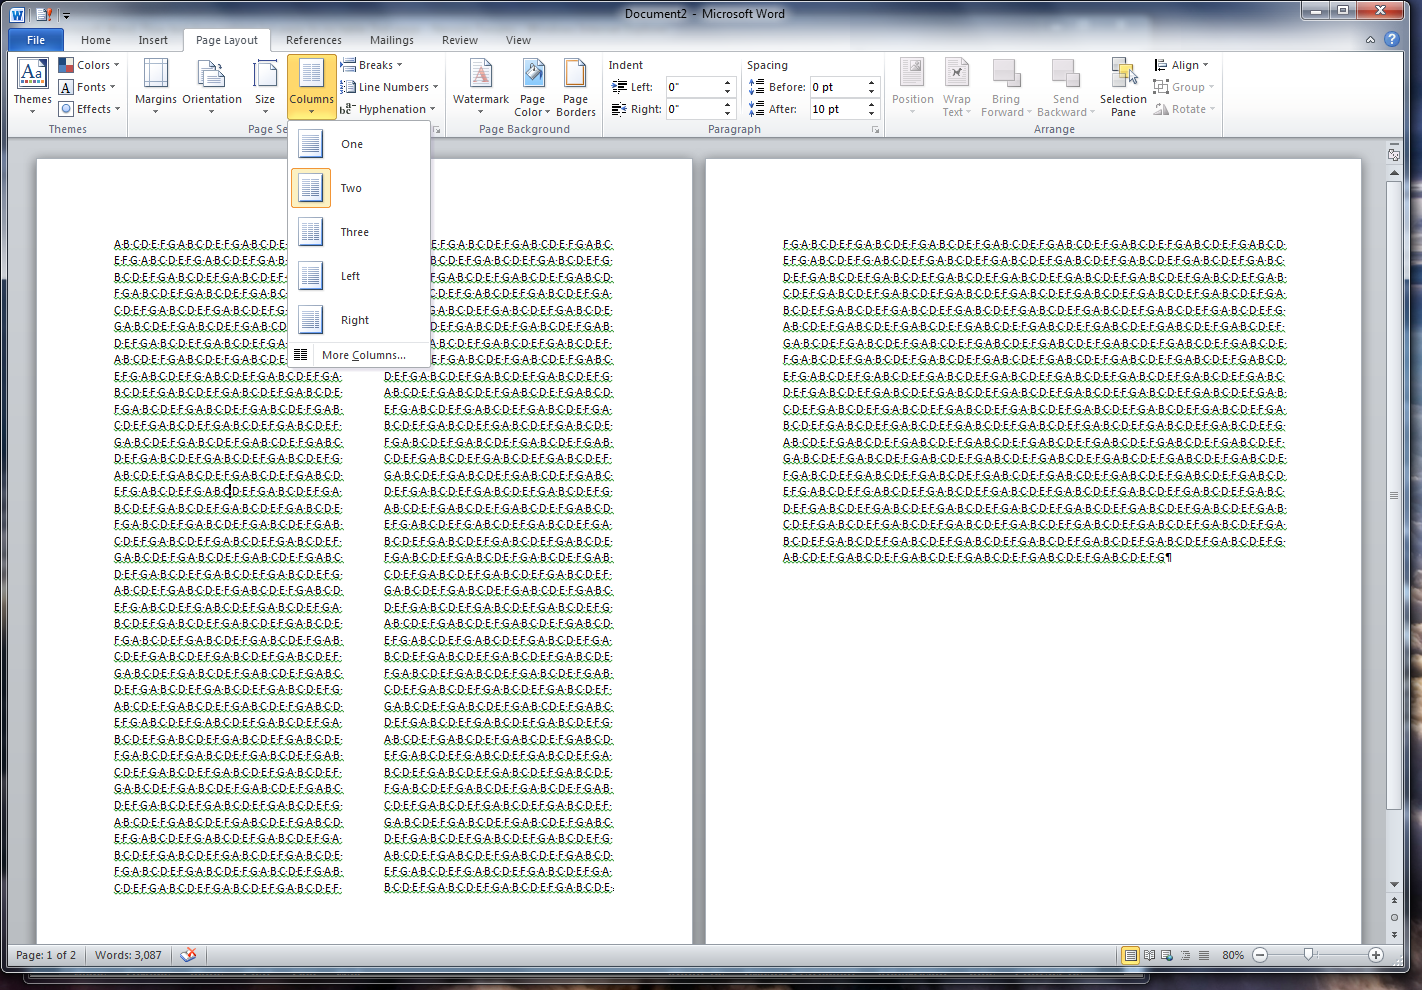Switch to the References tab
This screenshot has height=990, width=1422.
(x=314, y=40)
